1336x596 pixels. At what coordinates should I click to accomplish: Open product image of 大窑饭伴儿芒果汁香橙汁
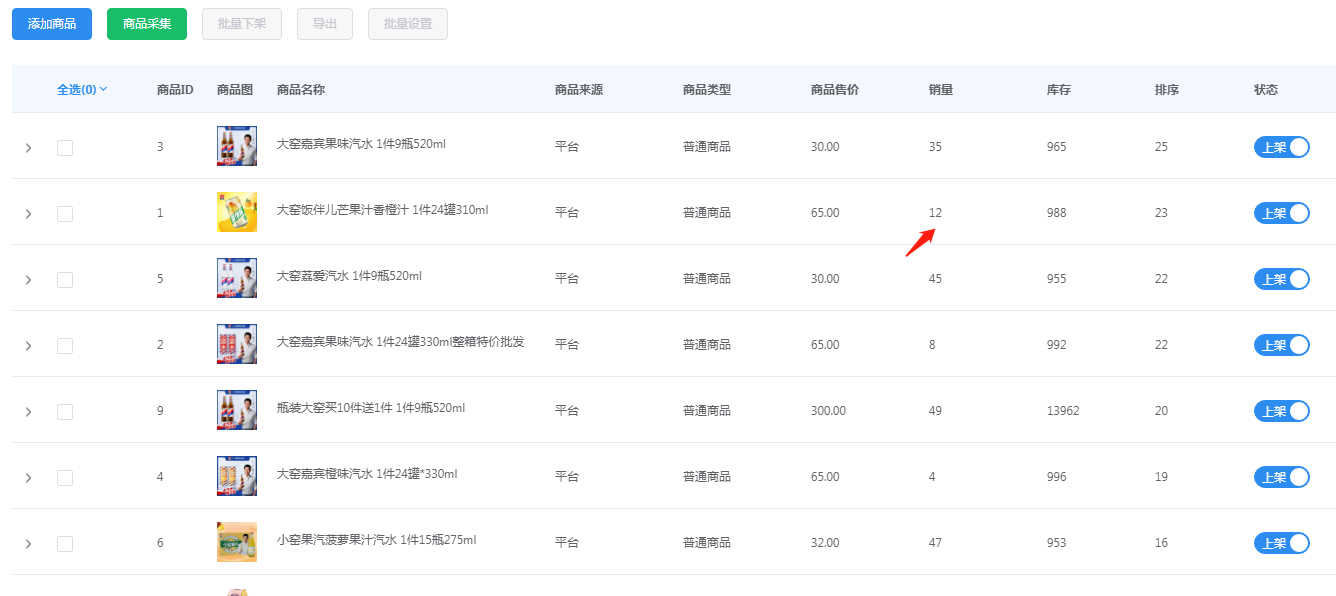[x=237, y=212]
